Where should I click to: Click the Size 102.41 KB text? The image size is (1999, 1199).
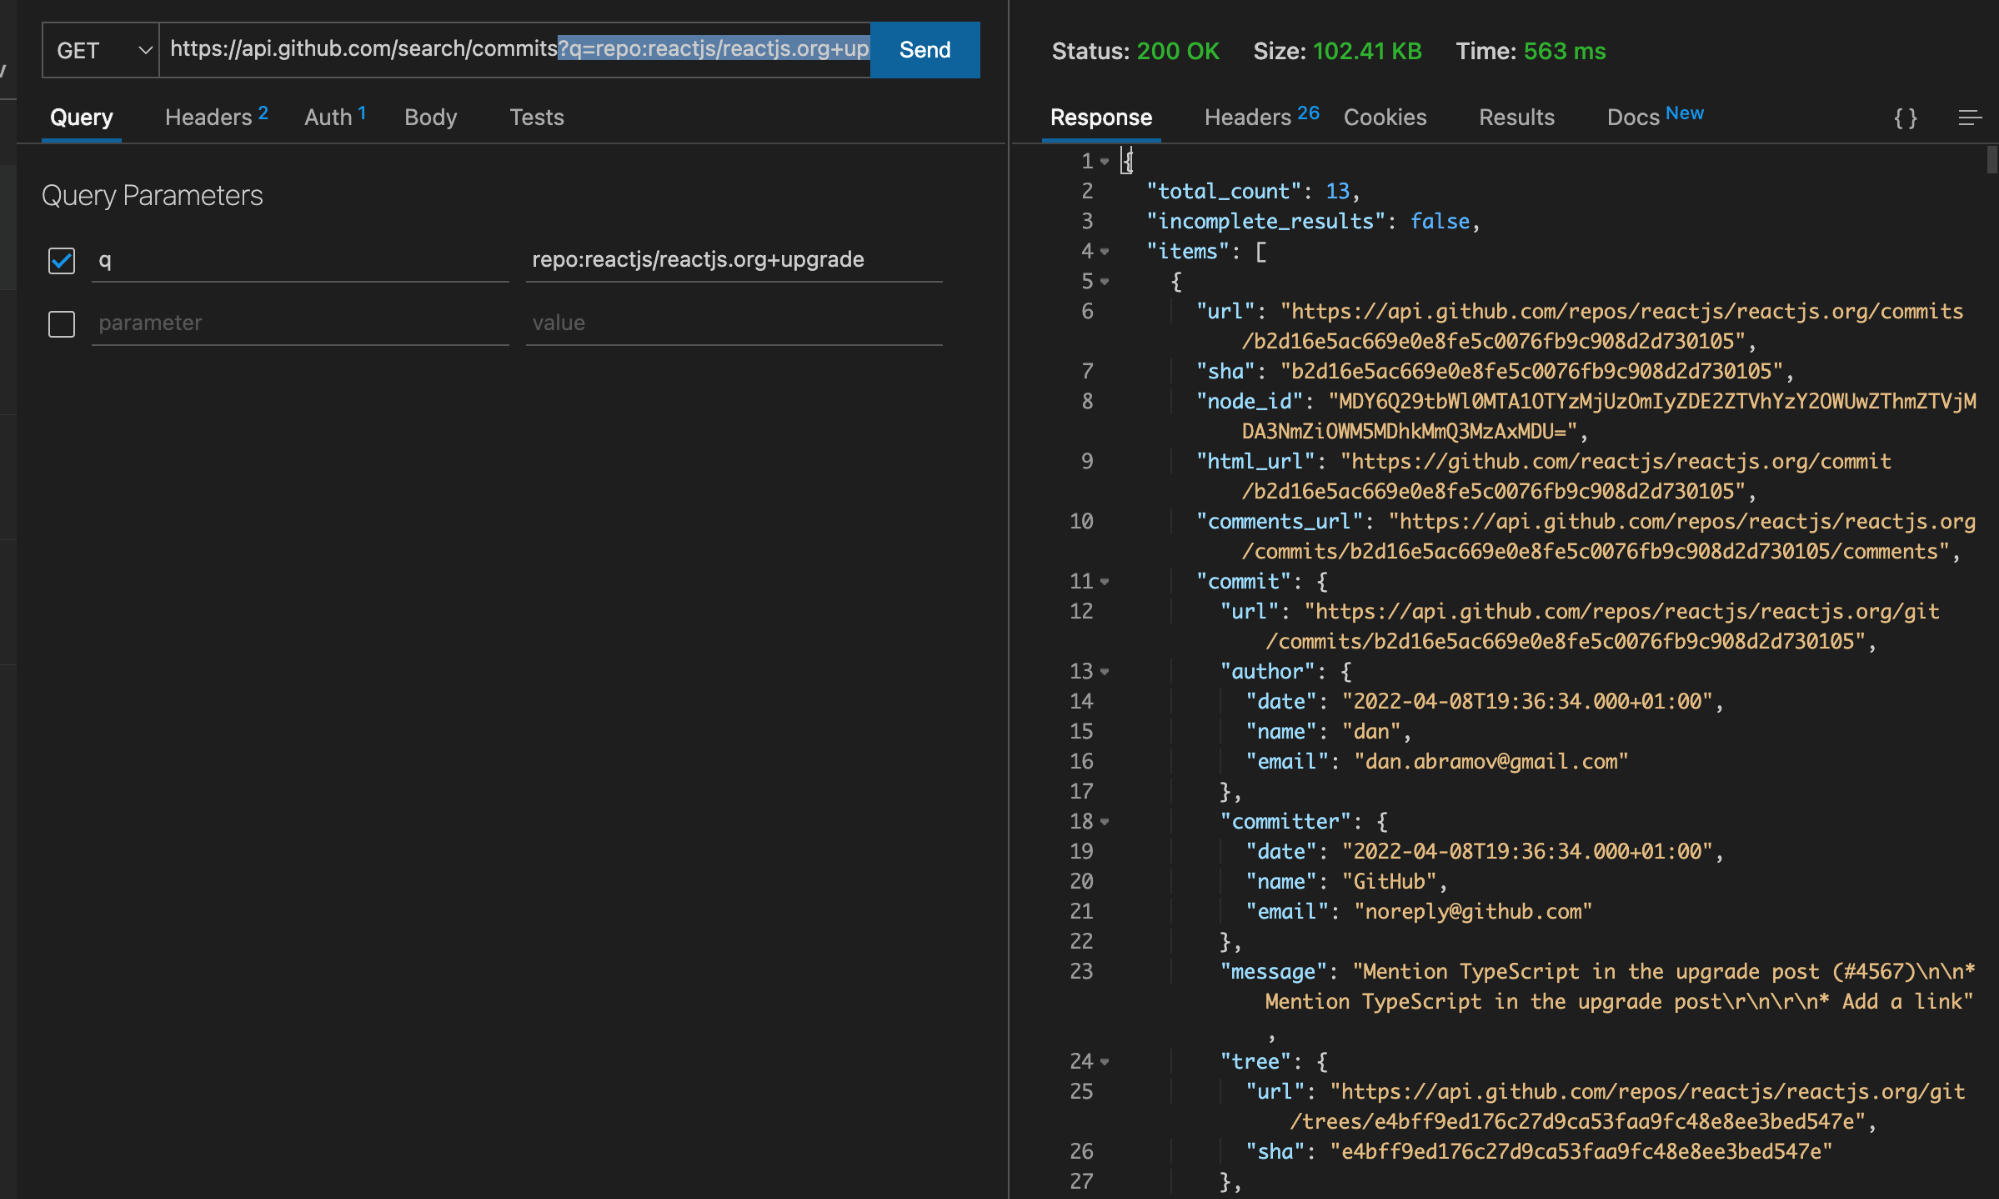(x=1337, y=51)
